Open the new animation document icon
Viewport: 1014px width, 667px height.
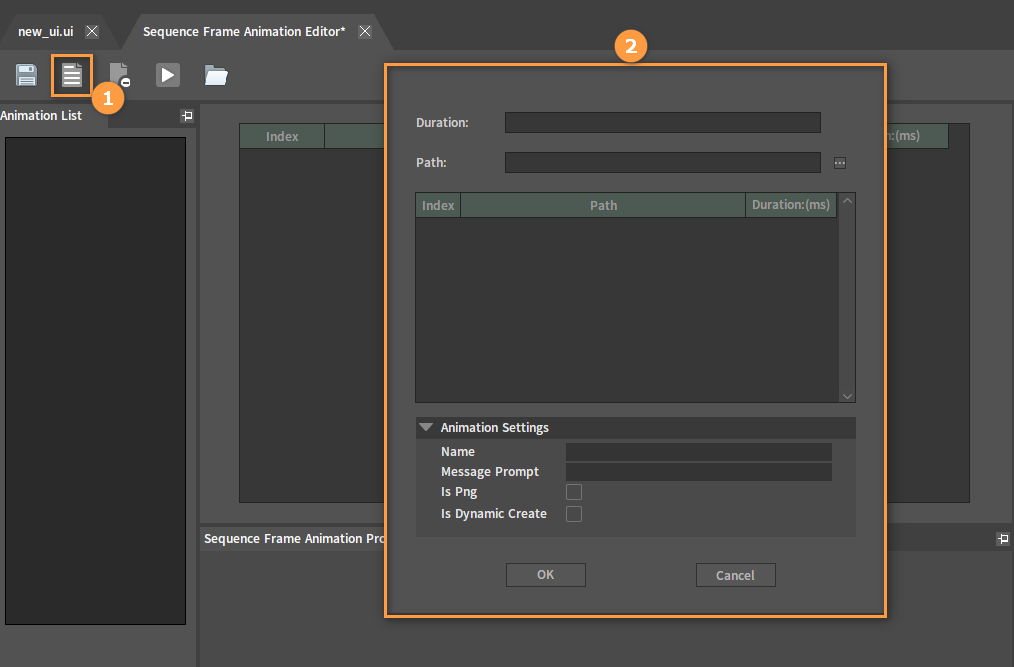(72, 75)
